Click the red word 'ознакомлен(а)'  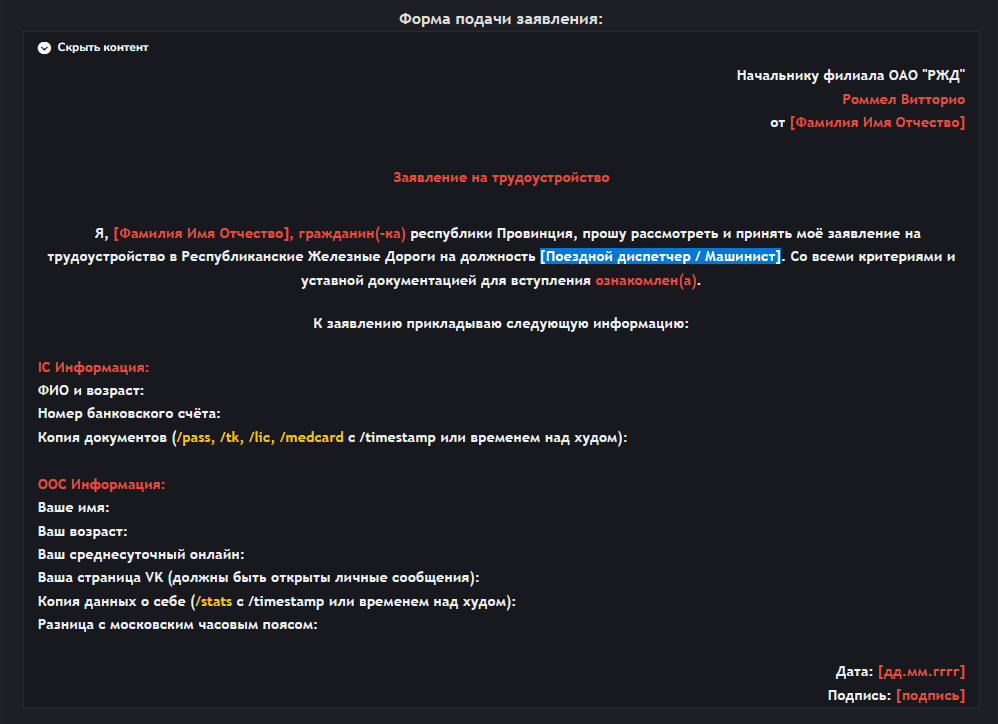(646, 281)
